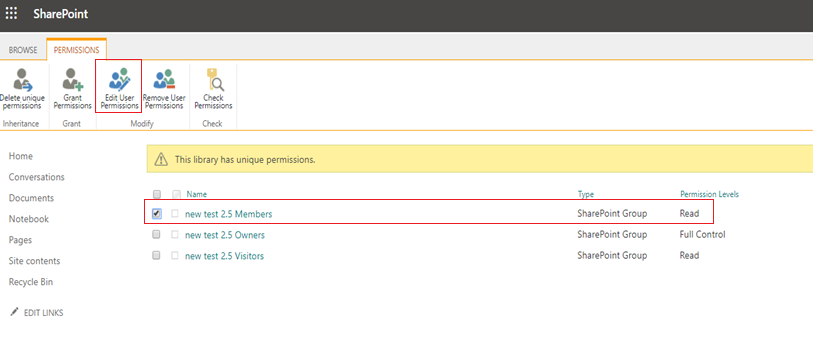
Task: Check the new test 2.5 Owners checkbox
Action: (156, 234)
